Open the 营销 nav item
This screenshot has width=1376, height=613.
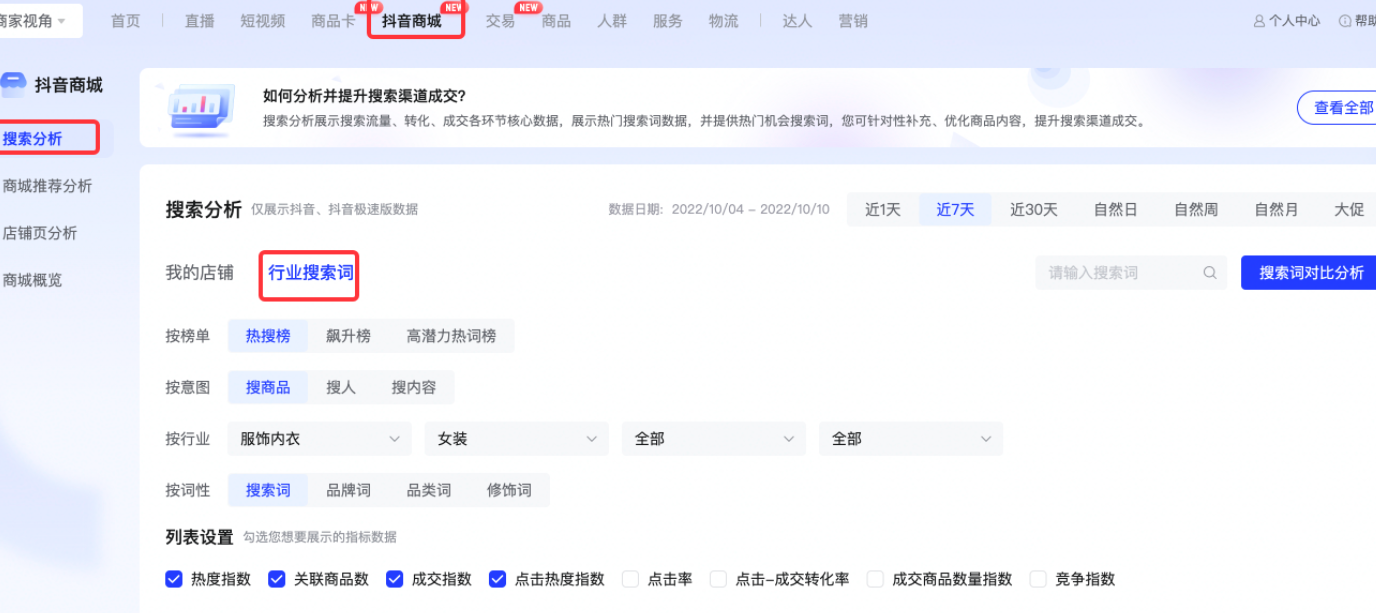tap(853, 21)
